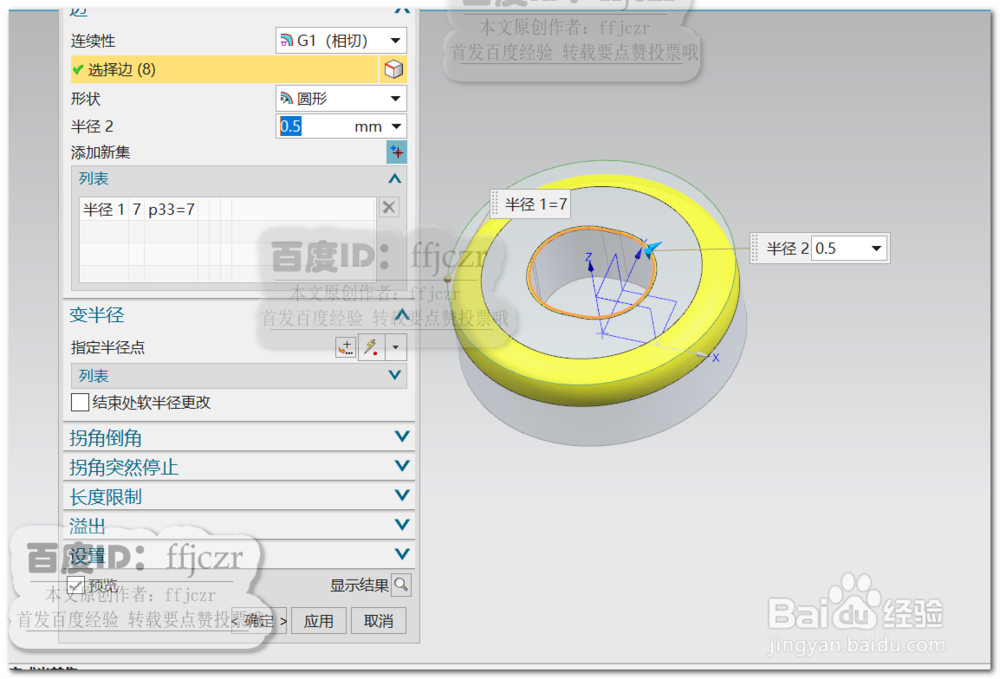Expand the 拐角倒角 section
Viewport: 1000px width, 679px height.
402,437
